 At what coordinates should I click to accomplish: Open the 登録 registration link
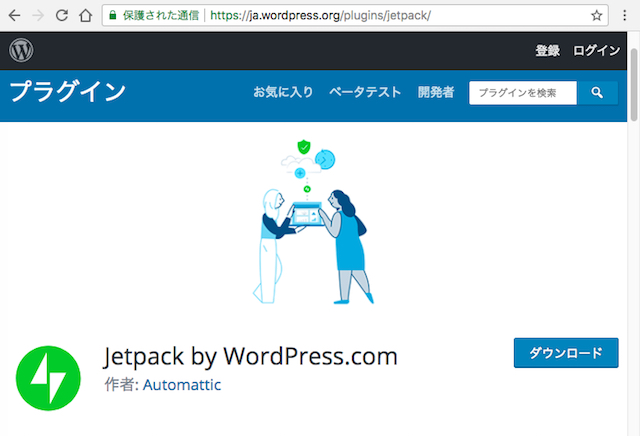coord(547,51)
